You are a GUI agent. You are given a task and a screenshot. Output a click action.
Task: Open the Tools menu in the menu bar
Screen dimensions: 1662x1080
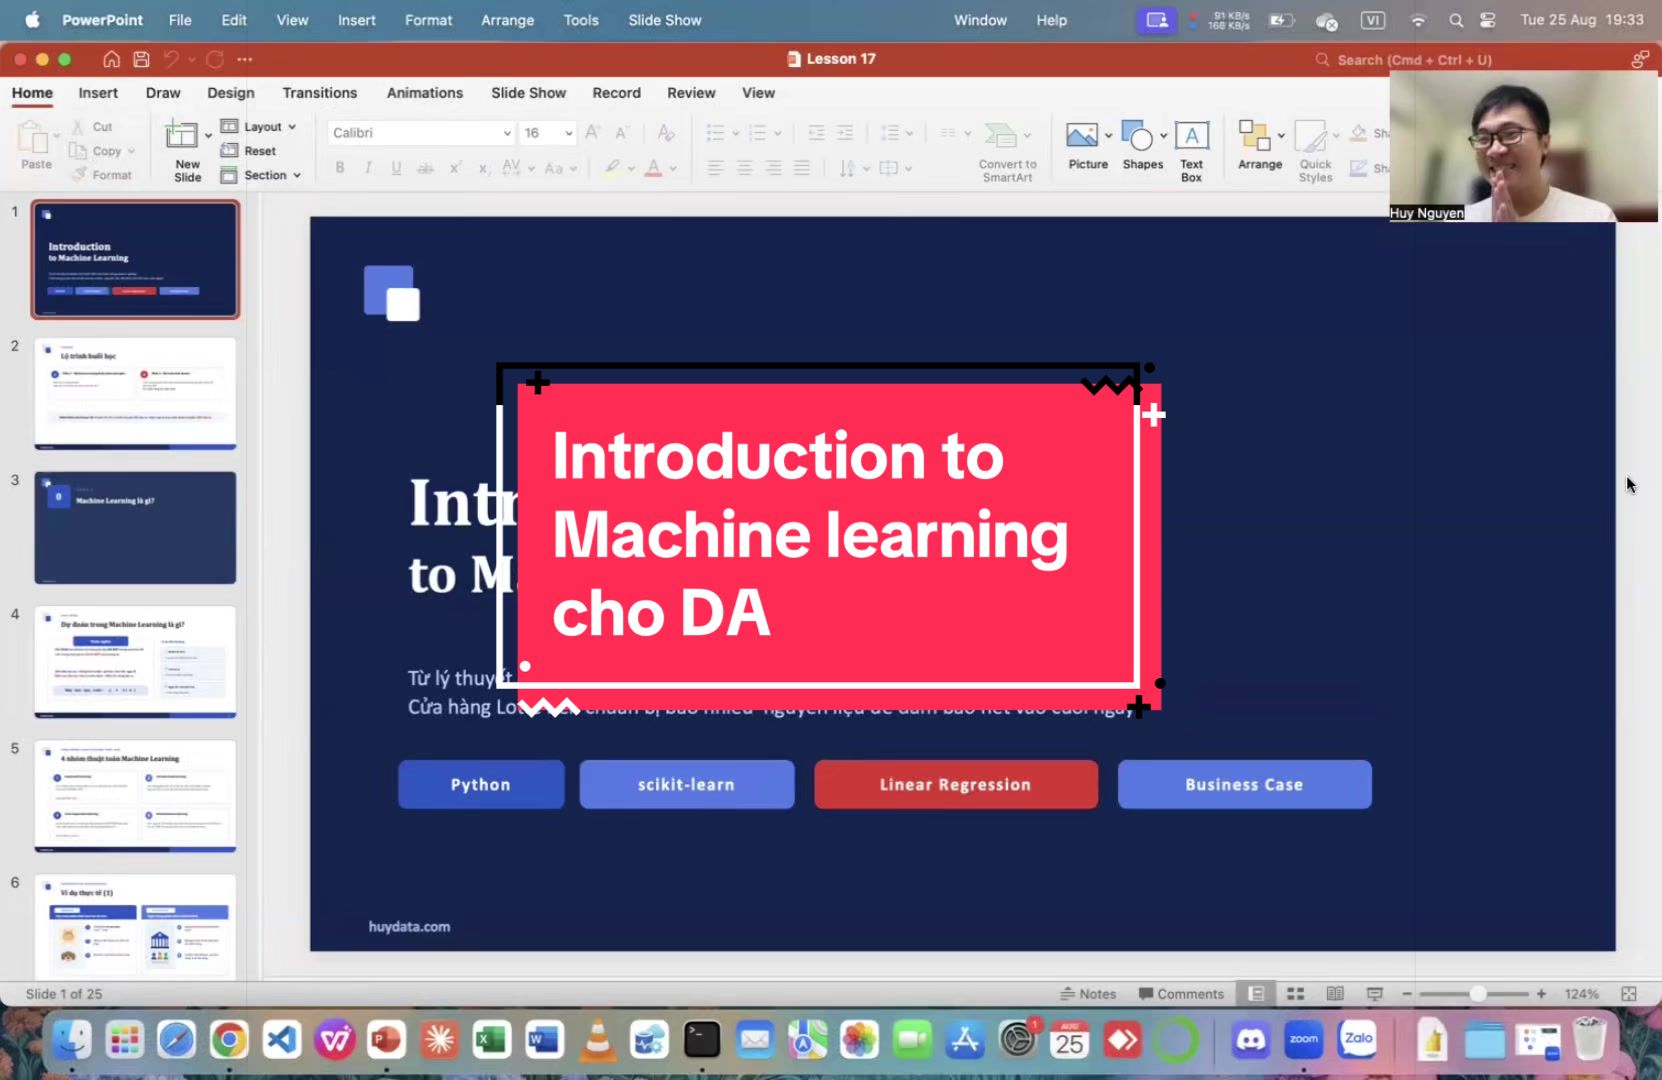(x=581, y=20)
